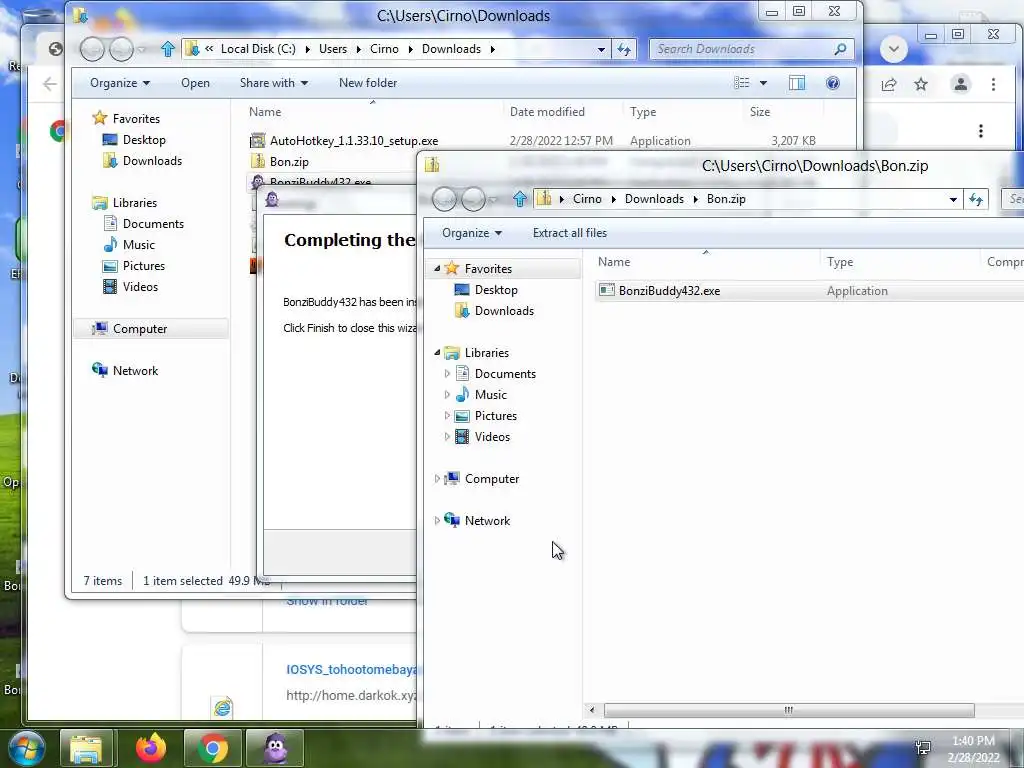Select Computer in Downloads window sidebar
The image size is (1024, 768).
coord(140,328)
